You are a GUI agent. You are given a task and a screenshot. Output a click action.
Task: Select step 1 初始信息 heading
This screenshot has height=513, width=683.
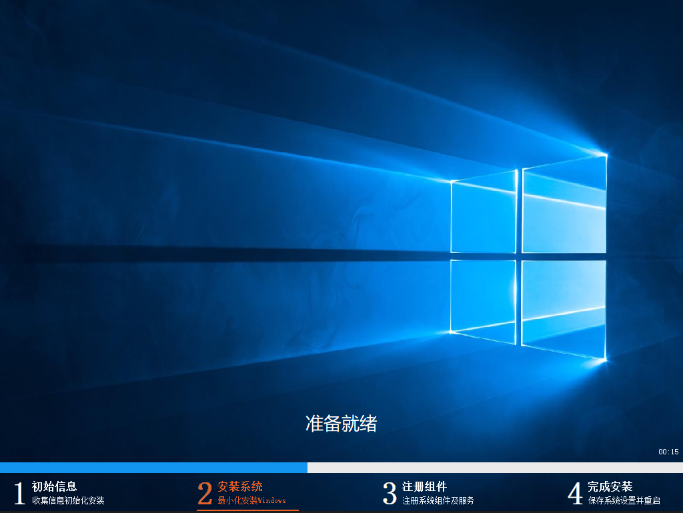point(54,486)
